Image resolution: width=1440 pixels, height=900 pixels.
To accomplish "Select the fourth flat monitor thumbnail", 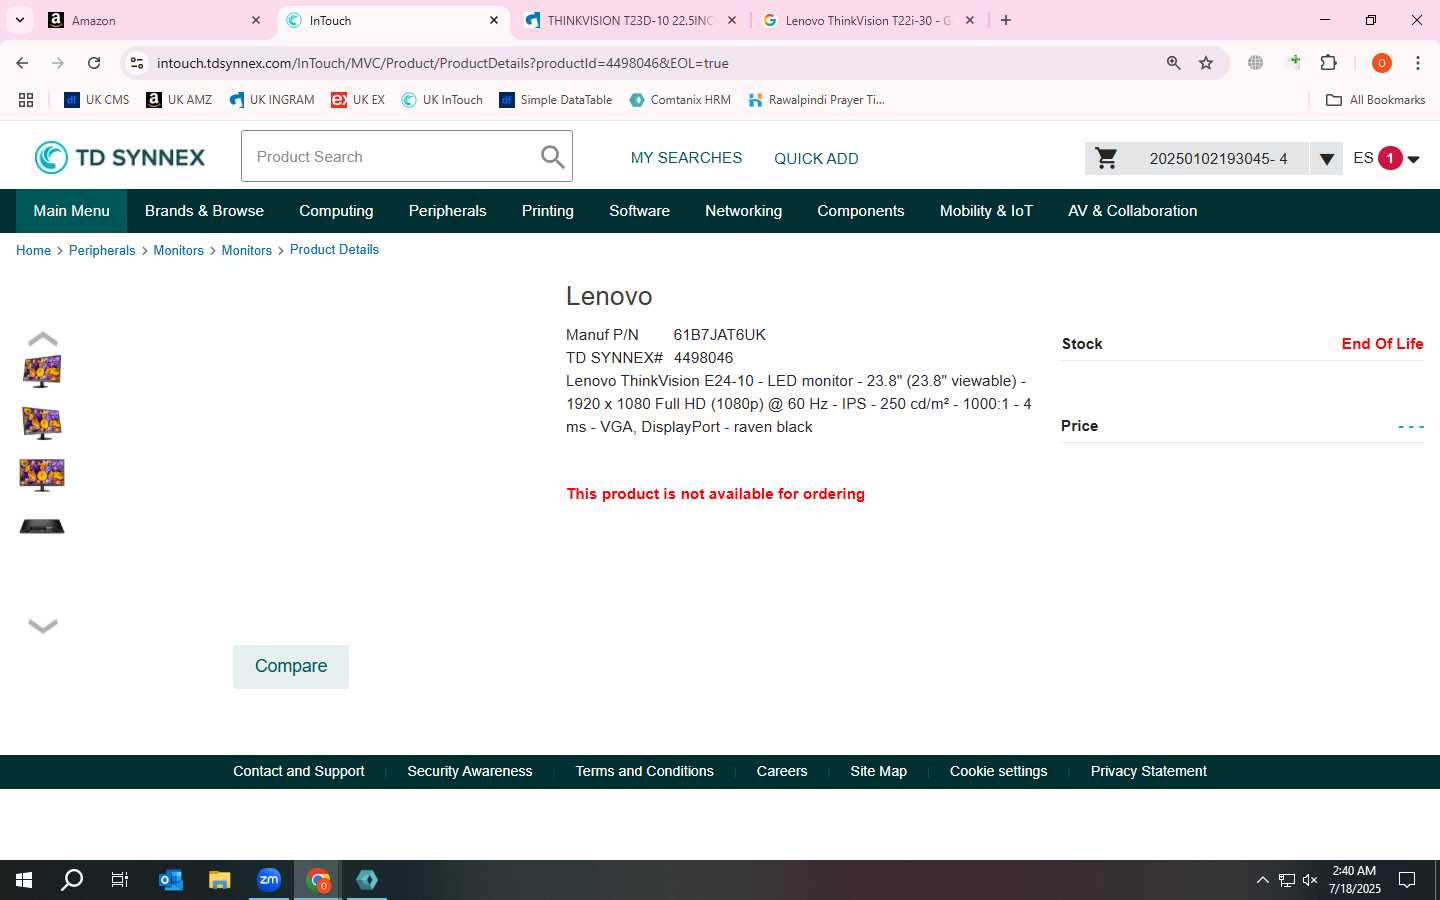I will pos(42,526).
